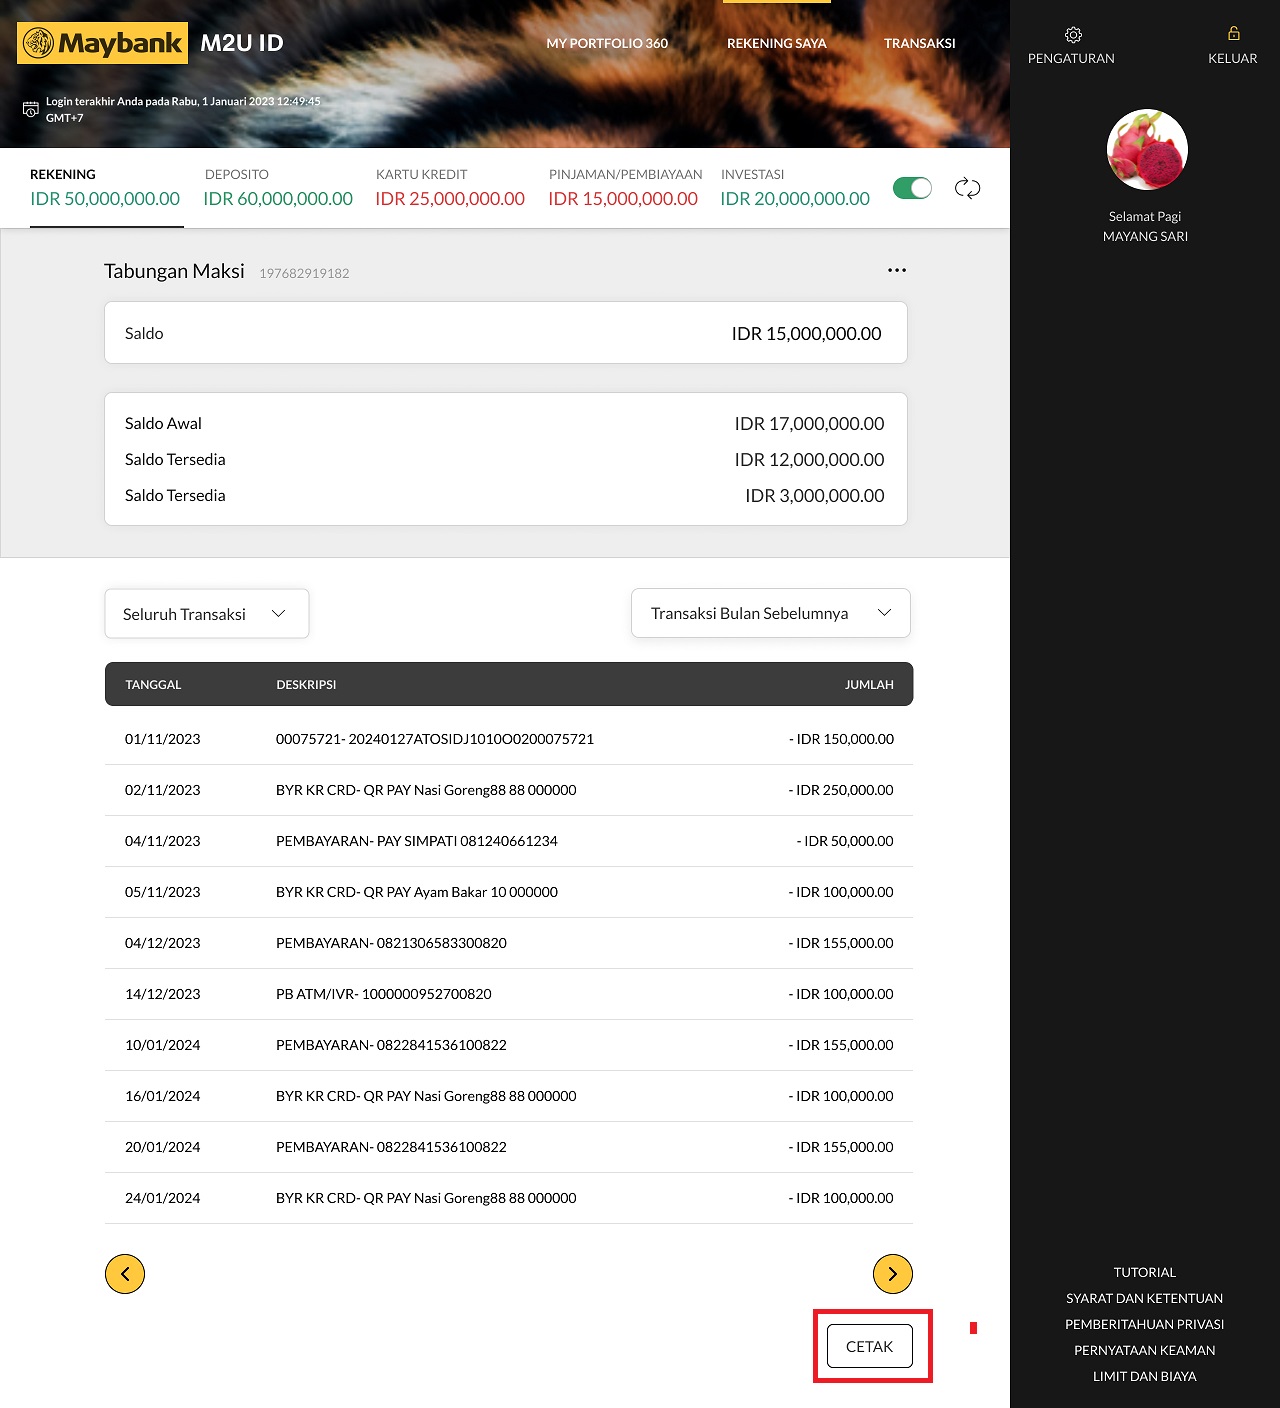Select PB ATM/IVR- 1000000952700820 description

pyautogui.click(x=384, y=994)
